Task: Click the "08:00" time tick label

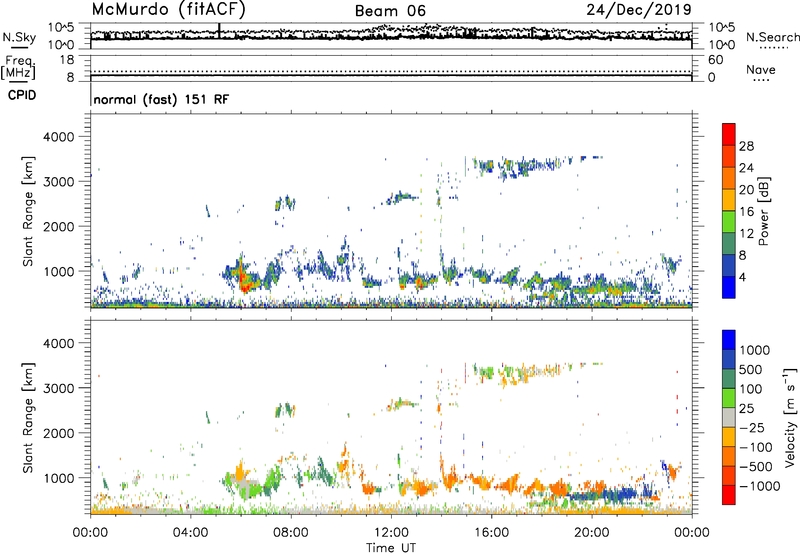Action: pyautogui.click(x=291, y=533)
